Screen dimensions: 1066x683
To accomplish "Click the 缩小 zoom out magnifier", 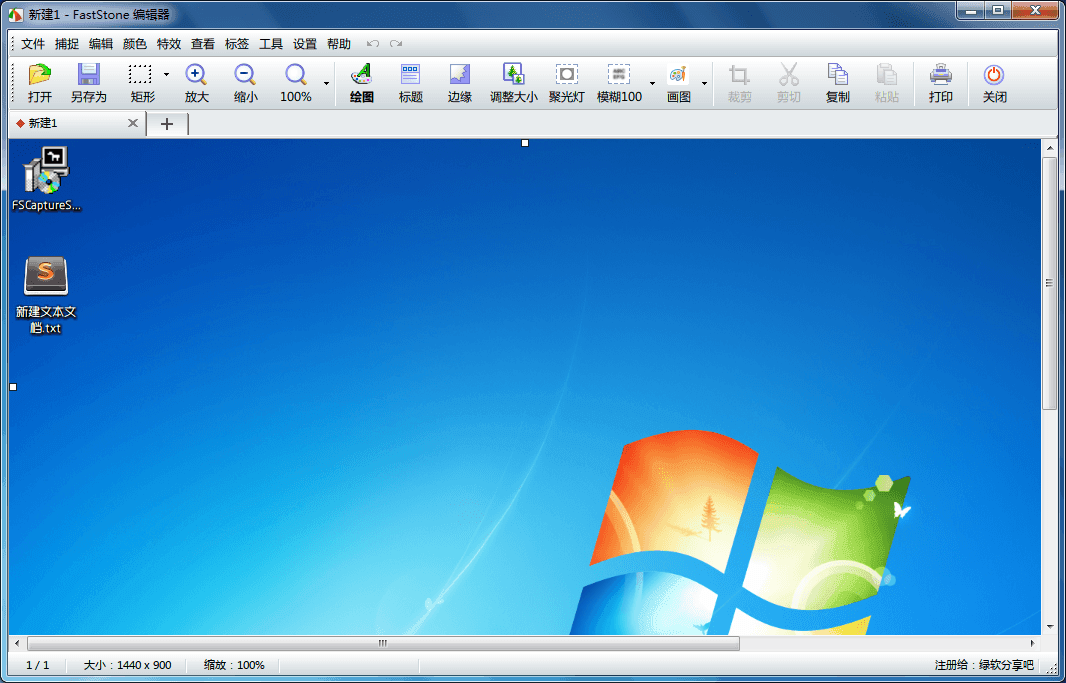I will (245, 75).
